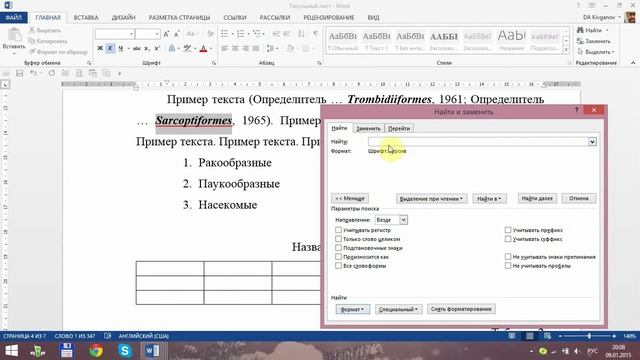Decrease font size with the small A icon
Image resolution: width=640 pixels, height=360 pixels.
177,34
